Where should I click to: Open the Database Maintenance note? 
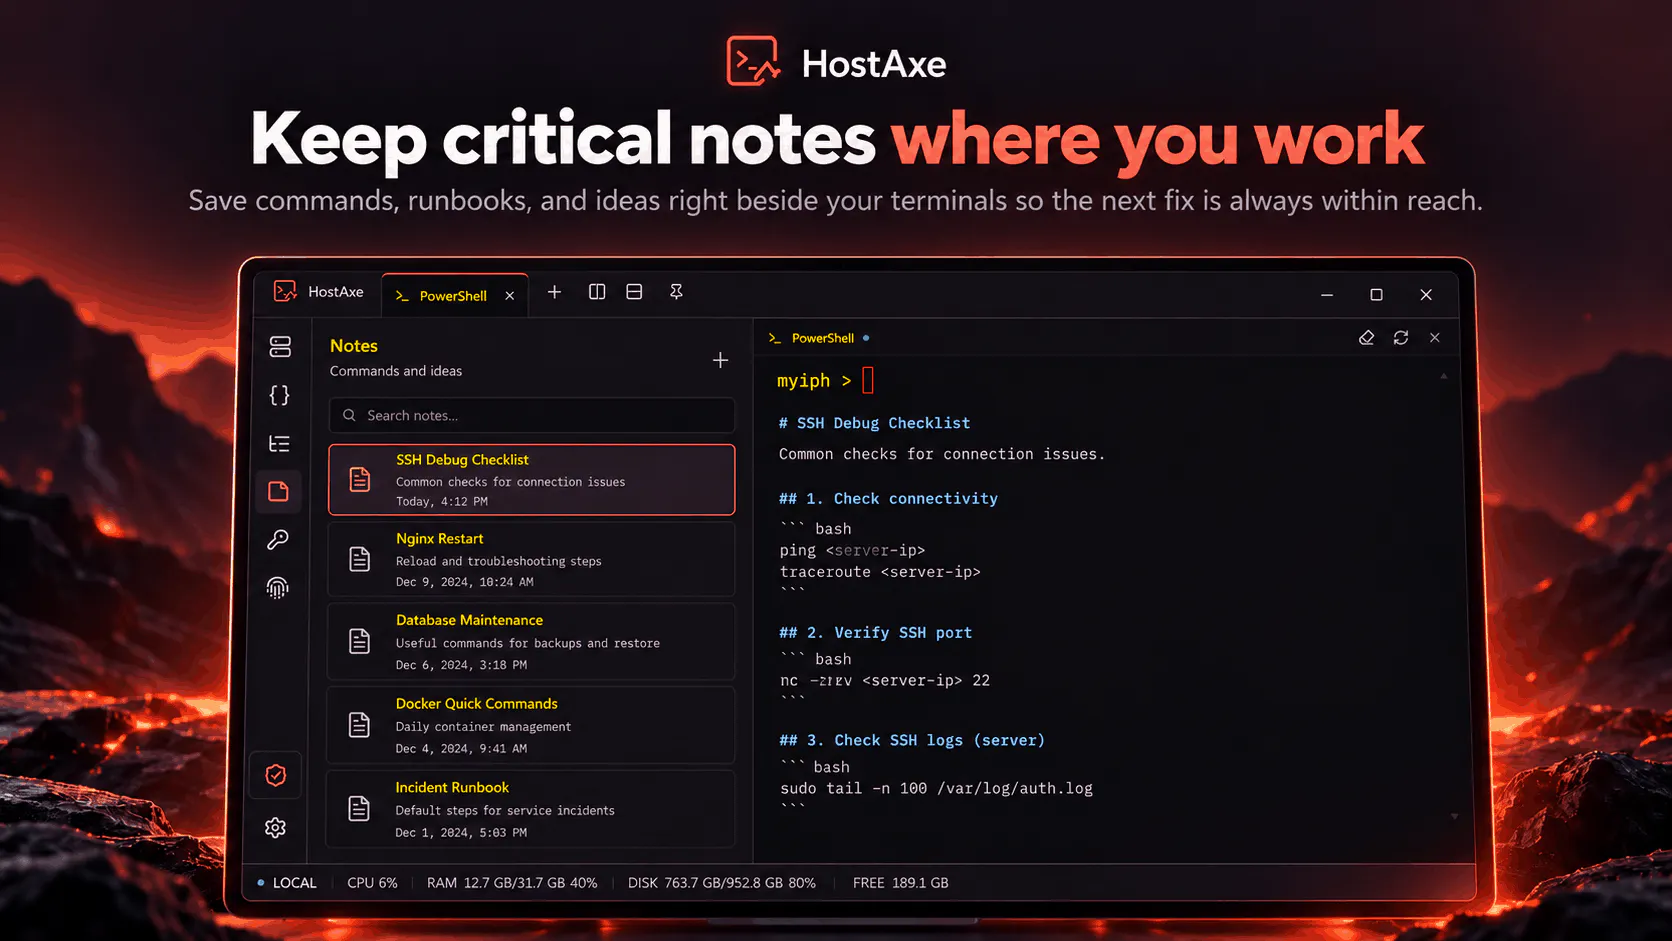[532, 641]
